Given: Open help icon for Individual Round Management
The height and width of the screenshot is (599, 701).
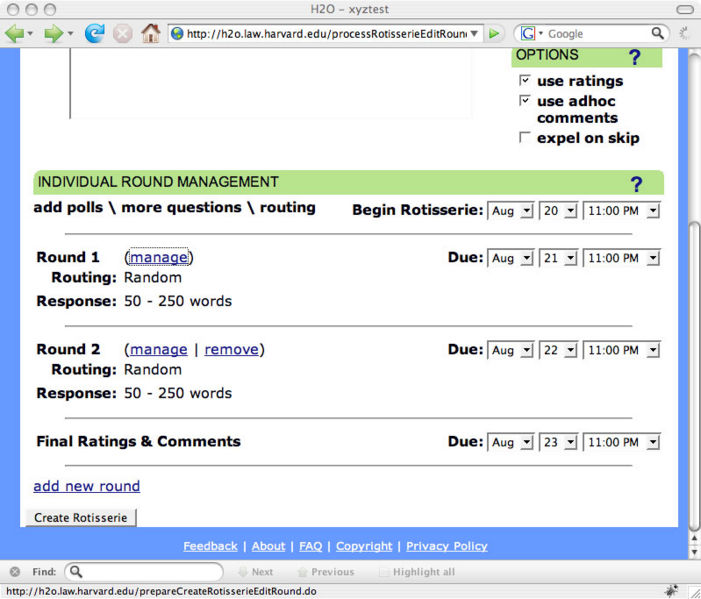Looking at the screenshot, I should coord(636,184).
